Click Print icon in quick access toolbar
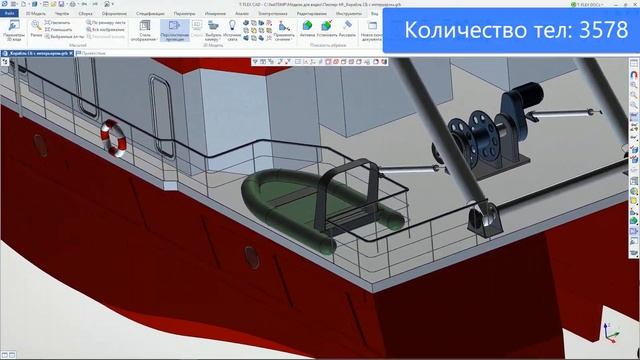The width and height of the screenshot is (640, 360). (x=73, y=4)
